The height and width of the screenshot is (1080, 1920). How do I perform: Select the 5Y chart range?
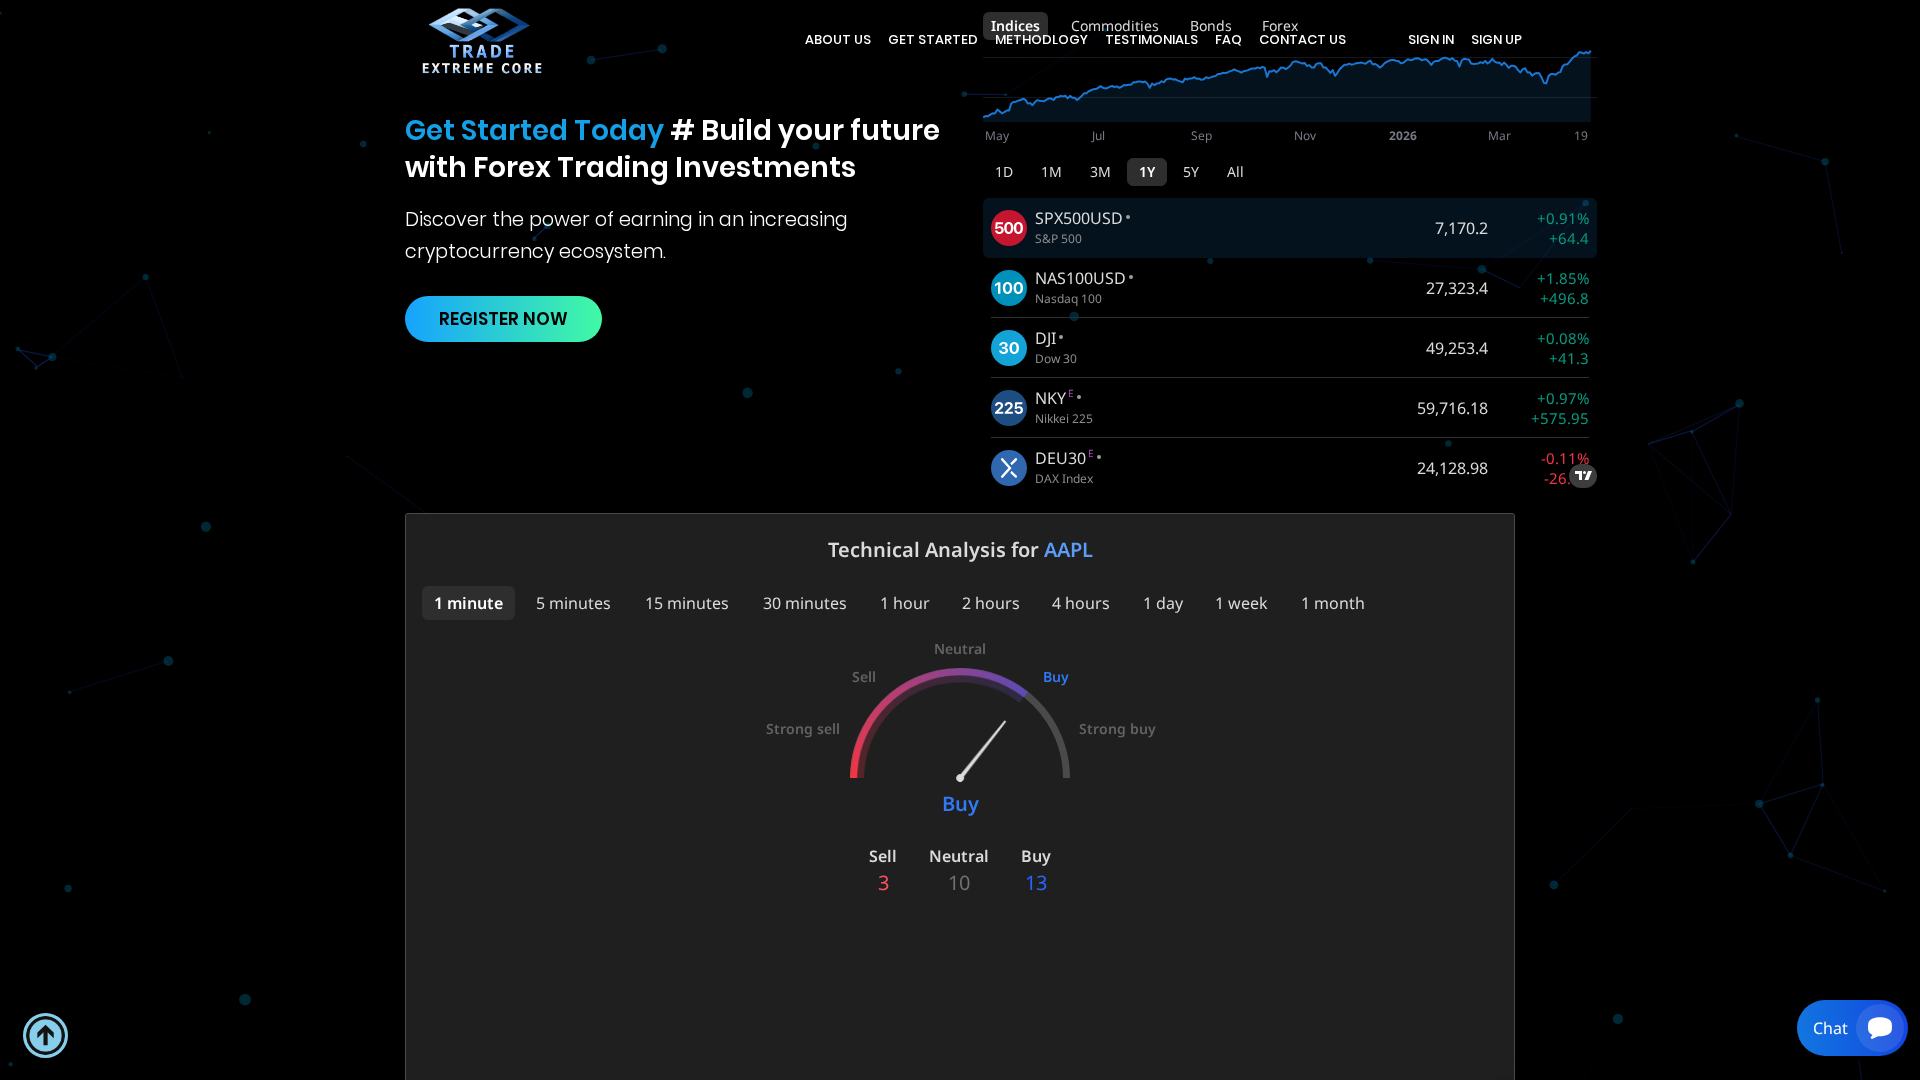point(1191,172)
